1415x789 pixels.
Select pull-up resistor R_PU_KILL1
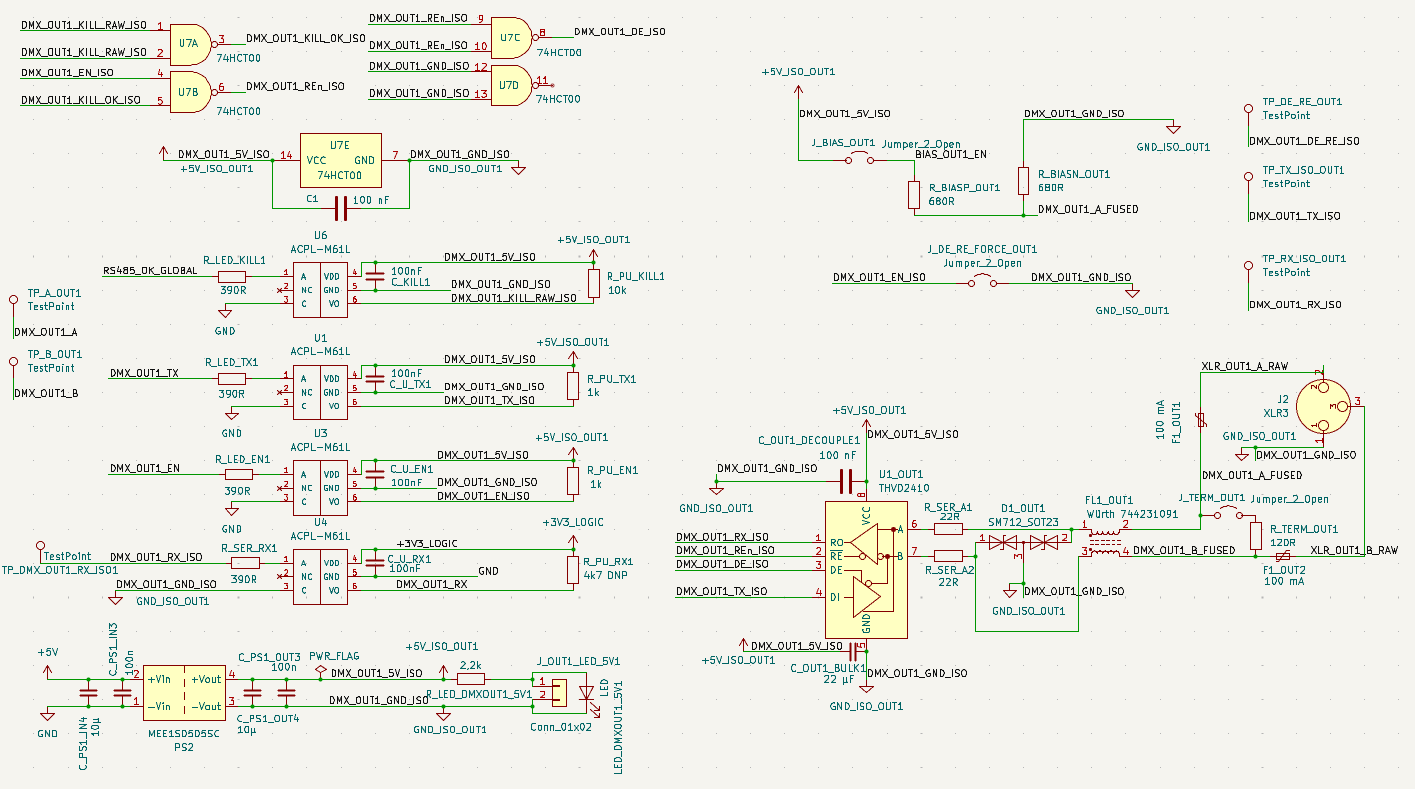[x=594, y=283]
